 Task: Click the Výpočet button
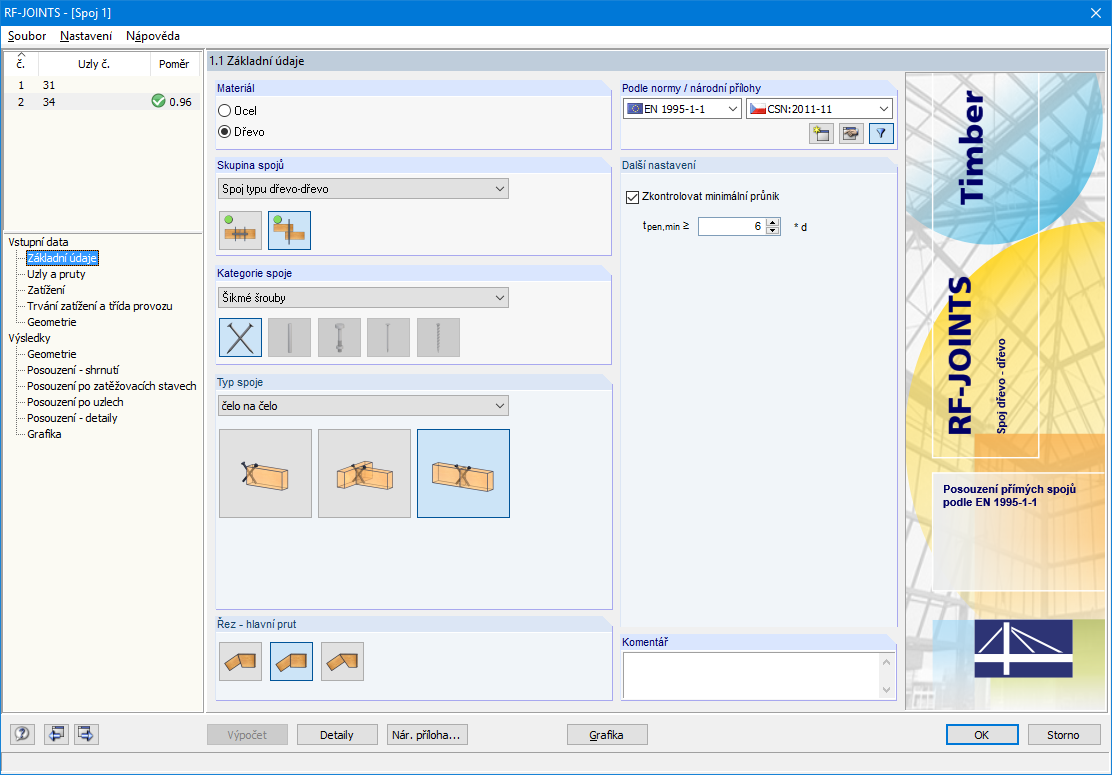coord(248,735)
